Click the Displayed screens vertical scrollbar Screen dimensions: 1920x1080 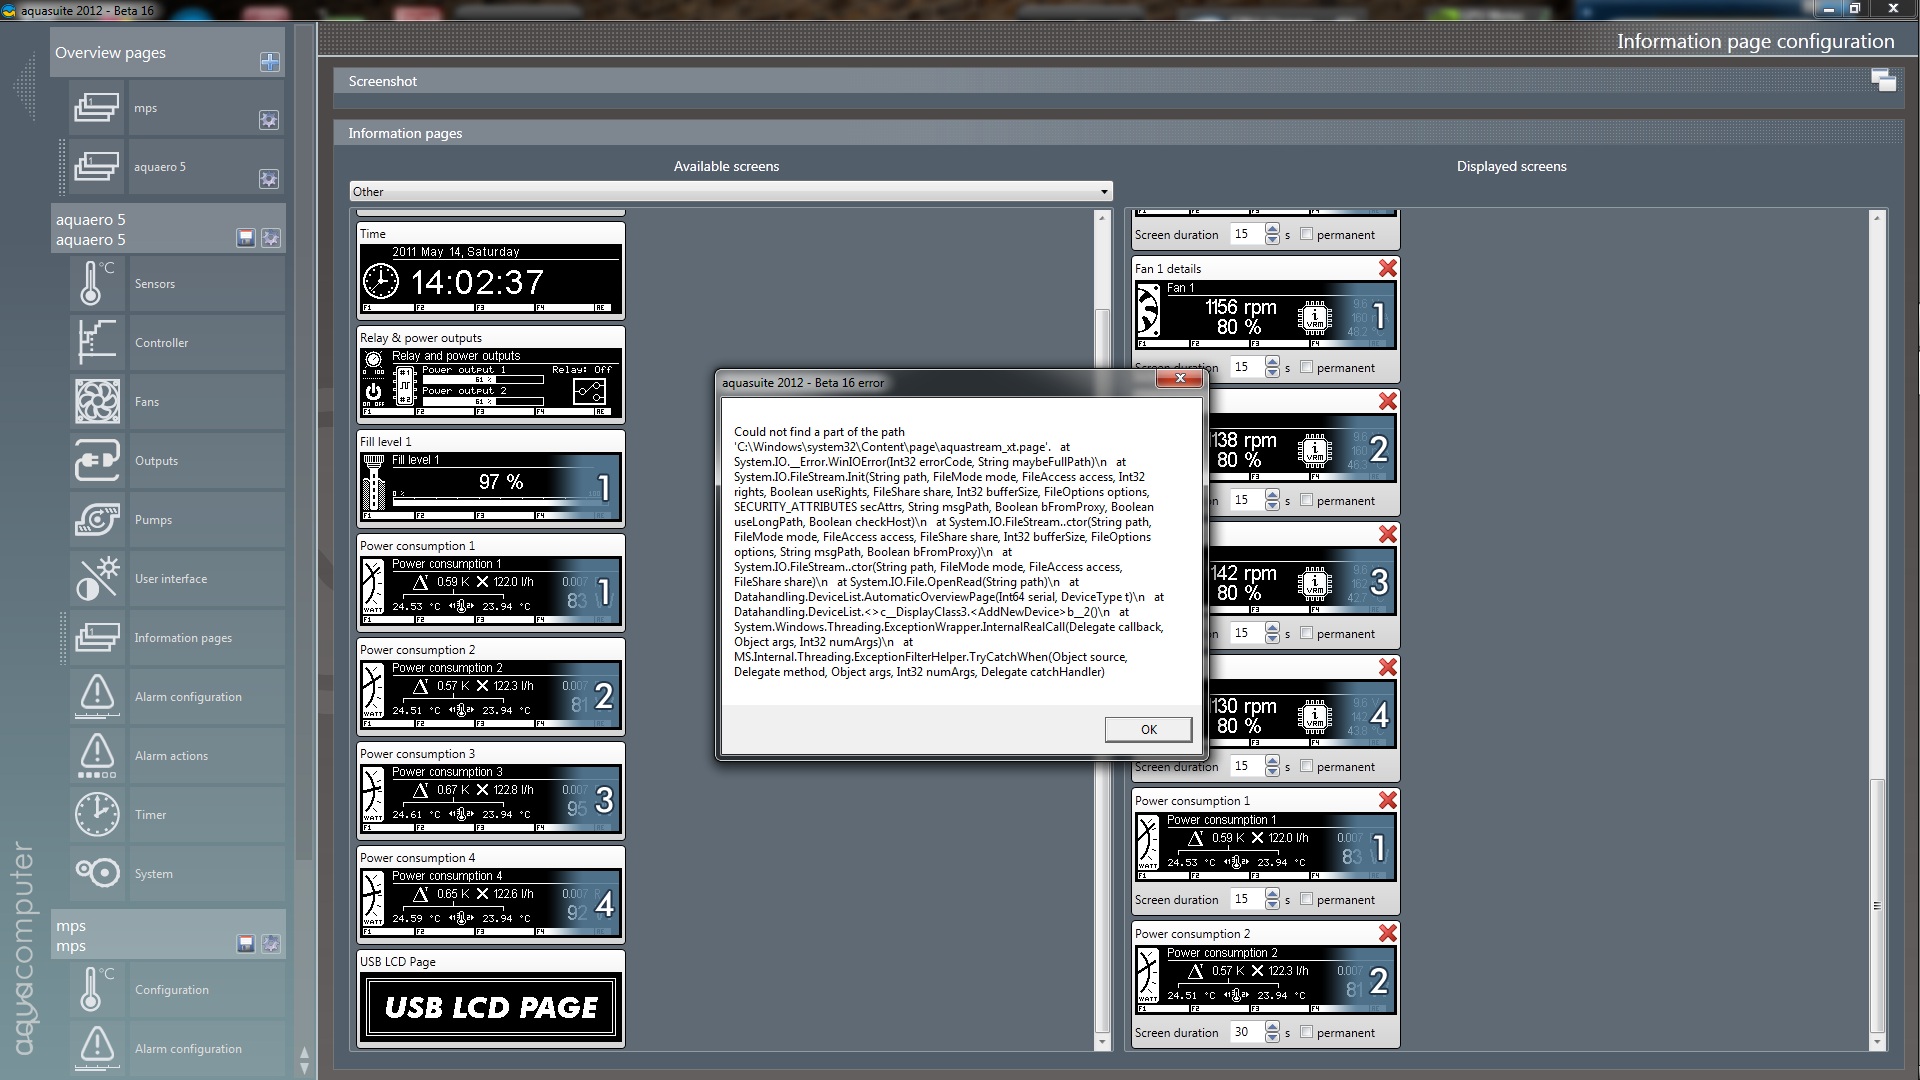point(1876,906)
